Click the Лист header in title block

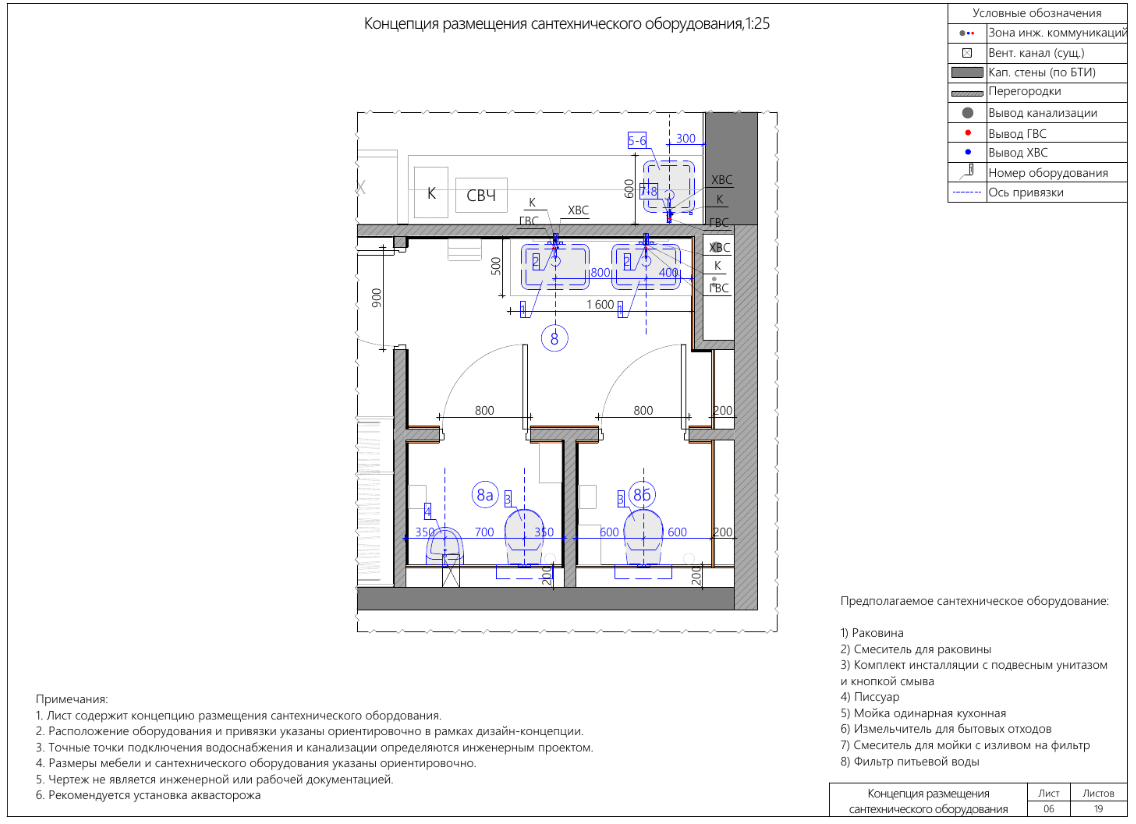(x=1048, y=794)
